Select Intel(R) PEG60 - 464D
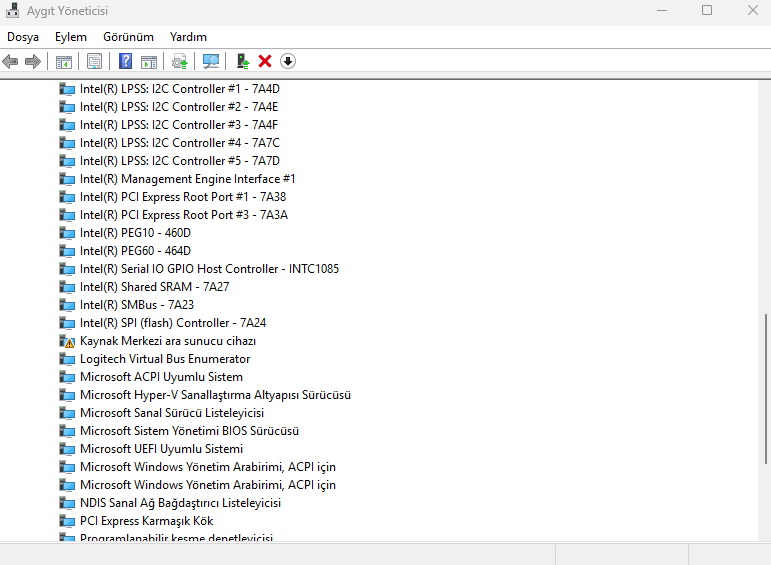The width and height of the screenshot is (771, 565). [135, 251]
